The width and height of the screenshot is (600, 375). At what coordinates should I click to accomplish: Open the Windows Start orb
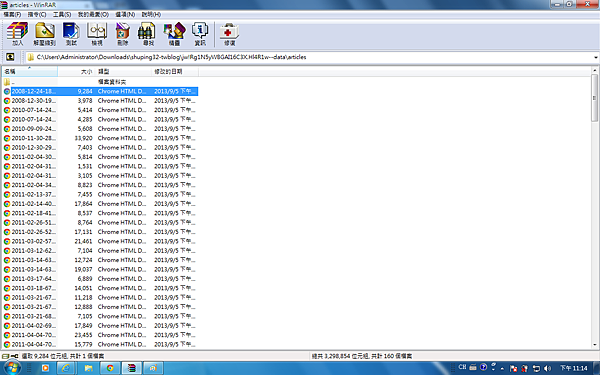[x=12, y=368]
